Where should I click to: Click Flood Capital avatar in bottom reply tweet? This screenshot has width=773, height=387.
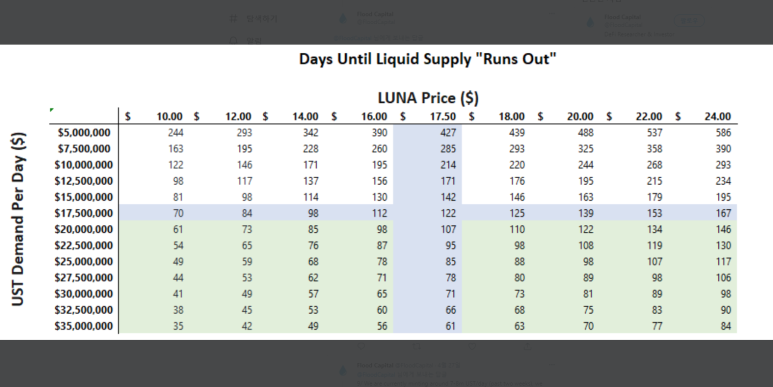(343, 371)
